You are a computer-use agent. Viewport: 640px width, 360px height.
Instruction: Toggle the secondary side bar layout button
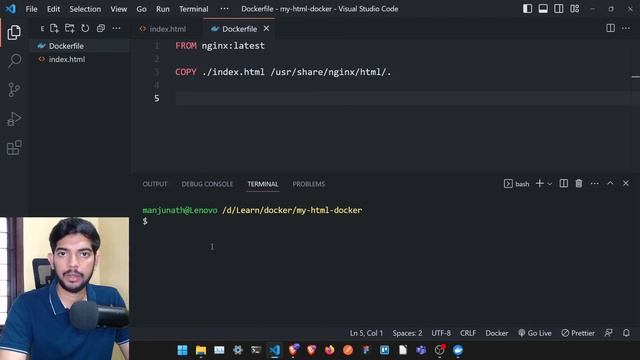(559, 9)
